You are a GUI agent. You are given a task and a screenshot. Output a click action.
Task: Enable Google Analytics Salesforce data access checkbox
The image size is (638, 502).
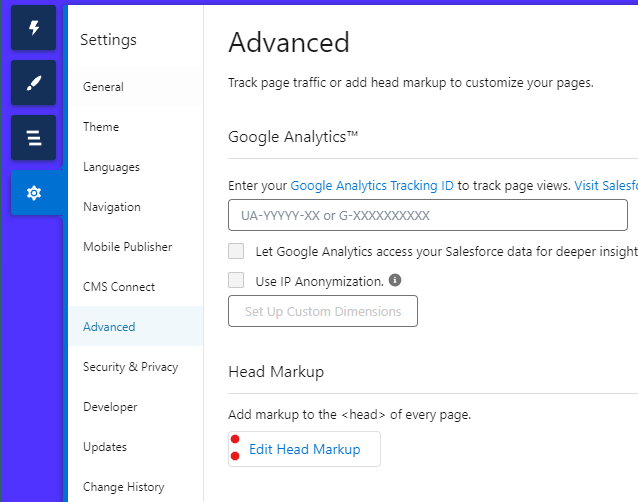coord(236,251)
